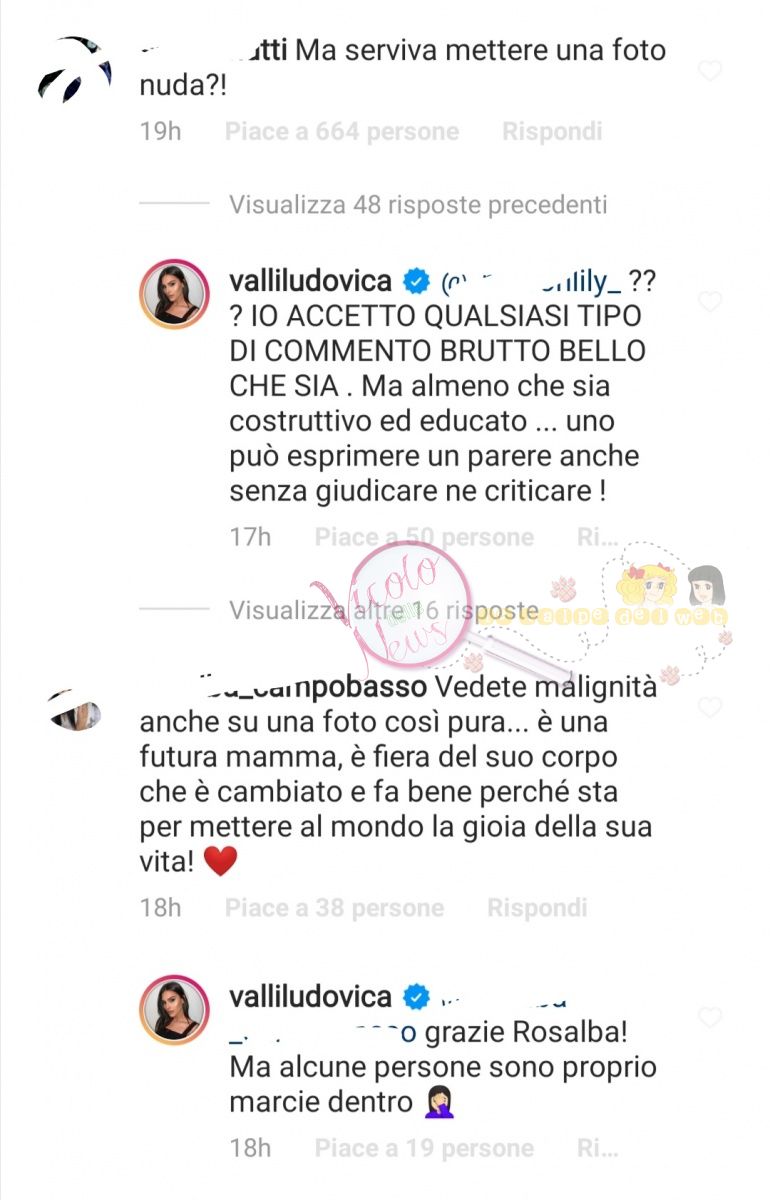Click the verified badge in the "IO ACCETTO" reply
770x1200 pixels.
(417, 281)
